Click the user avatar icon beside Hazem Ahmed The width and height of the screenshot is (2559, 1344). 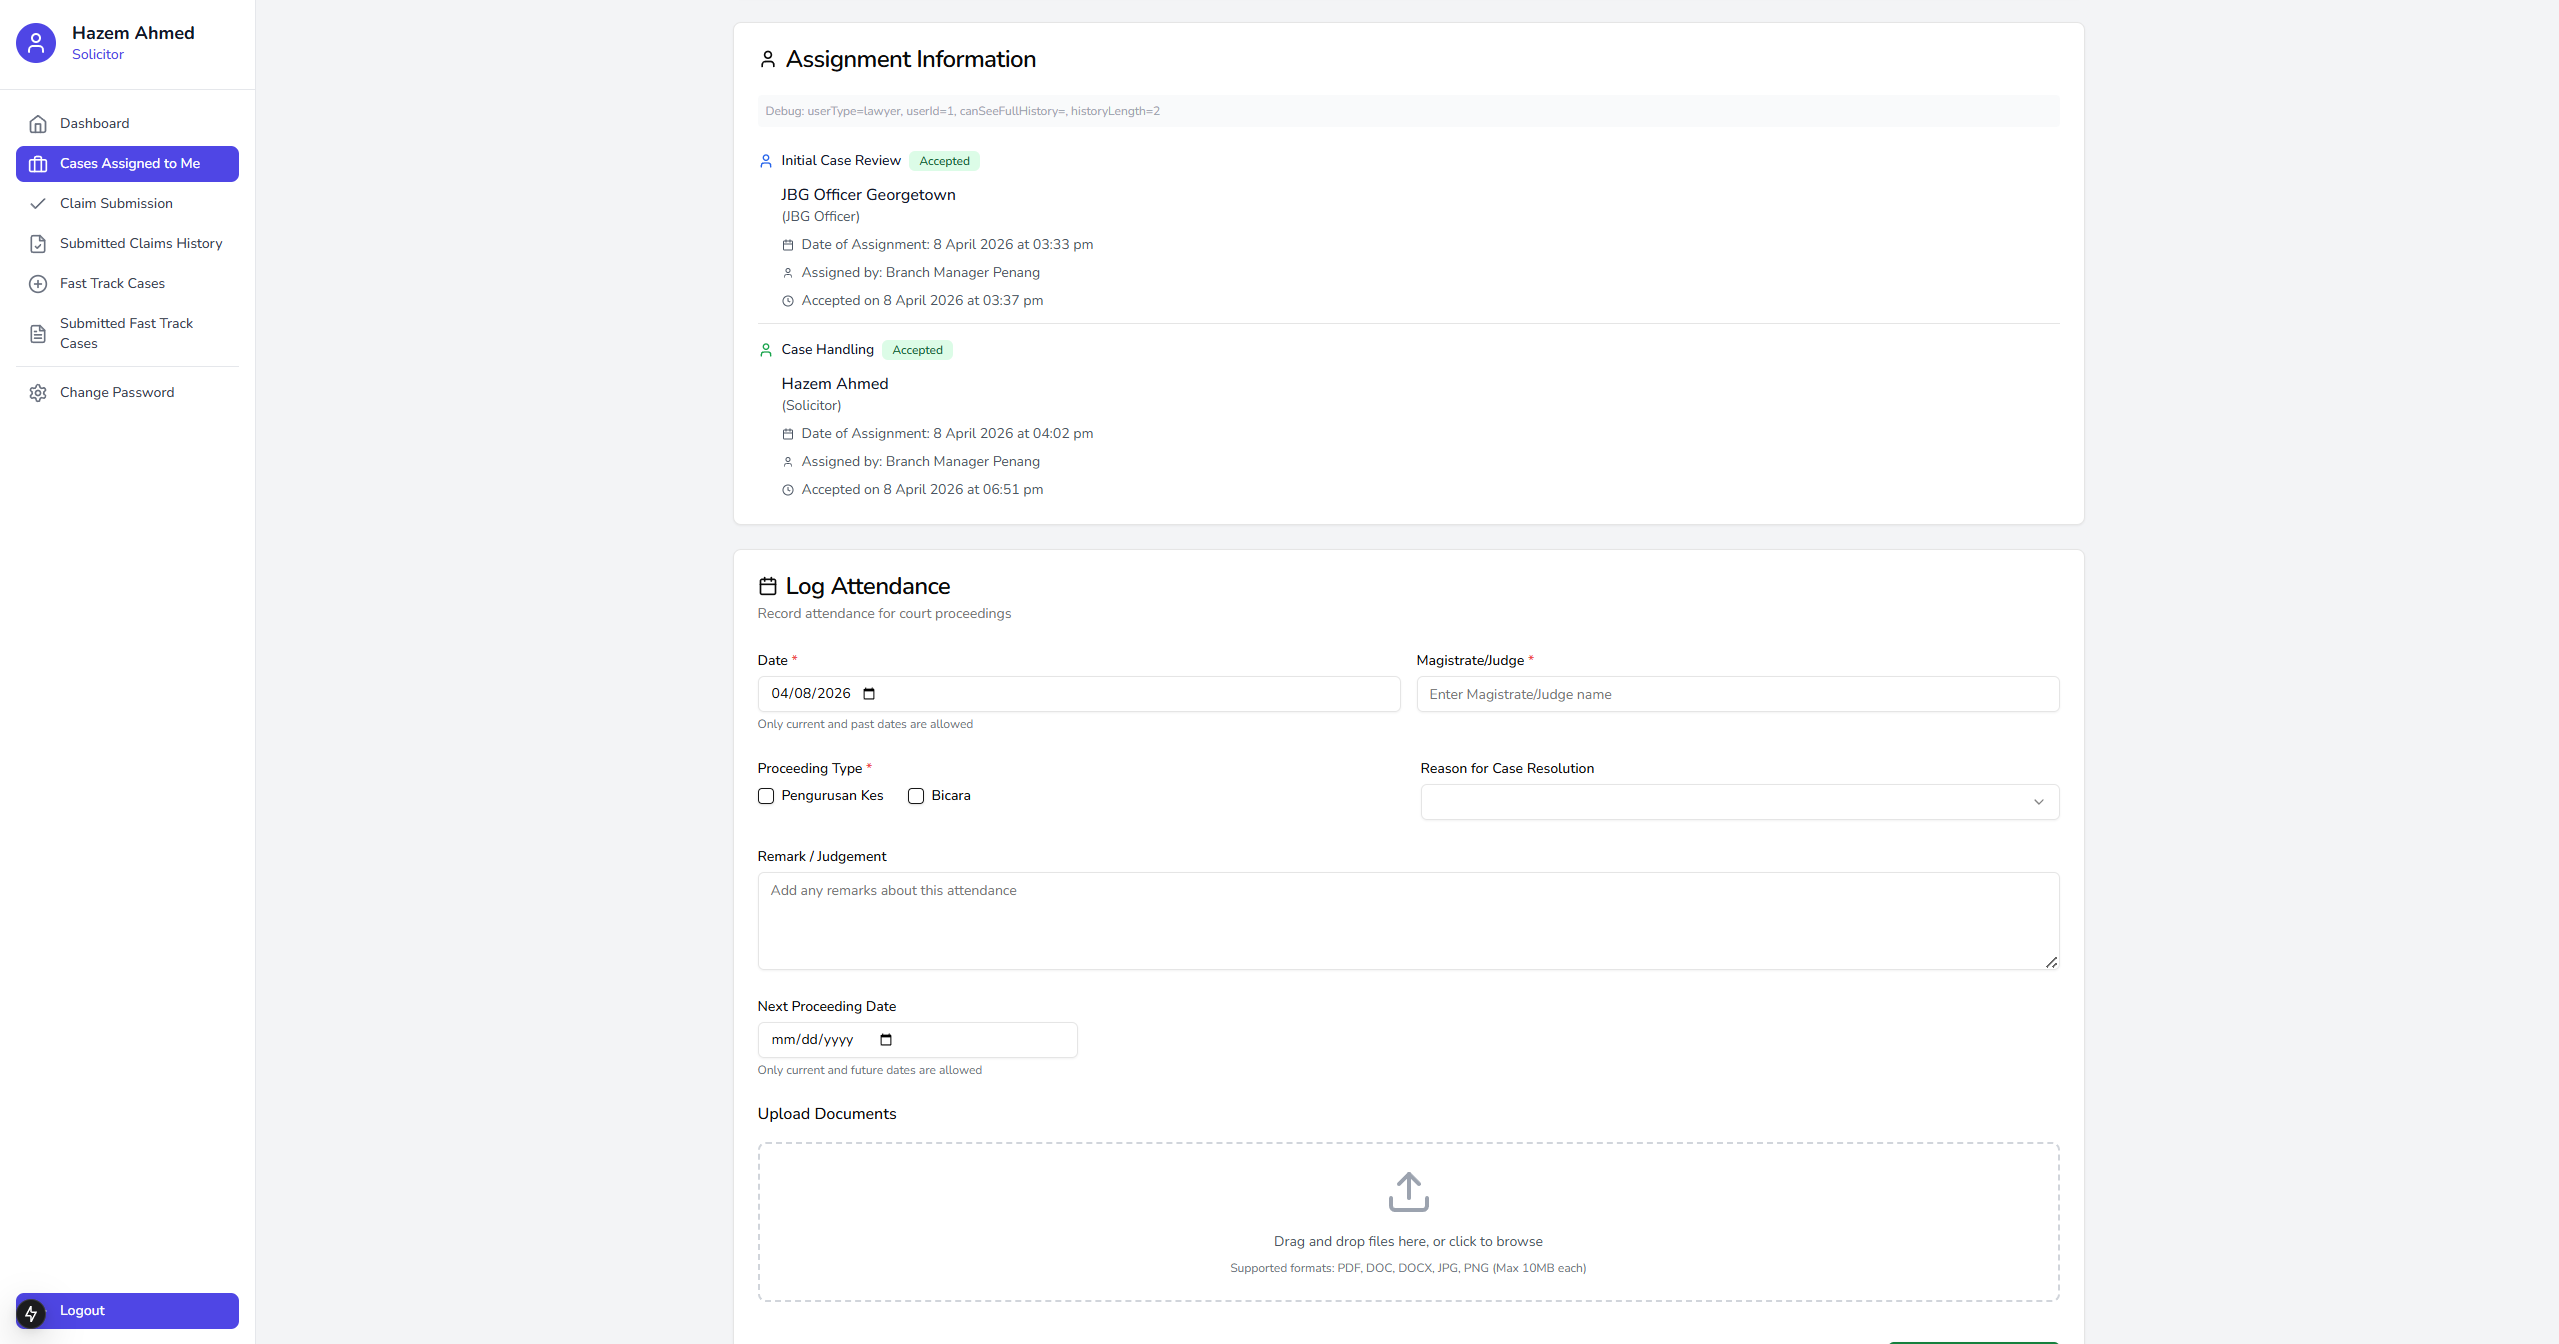(36, 43)
